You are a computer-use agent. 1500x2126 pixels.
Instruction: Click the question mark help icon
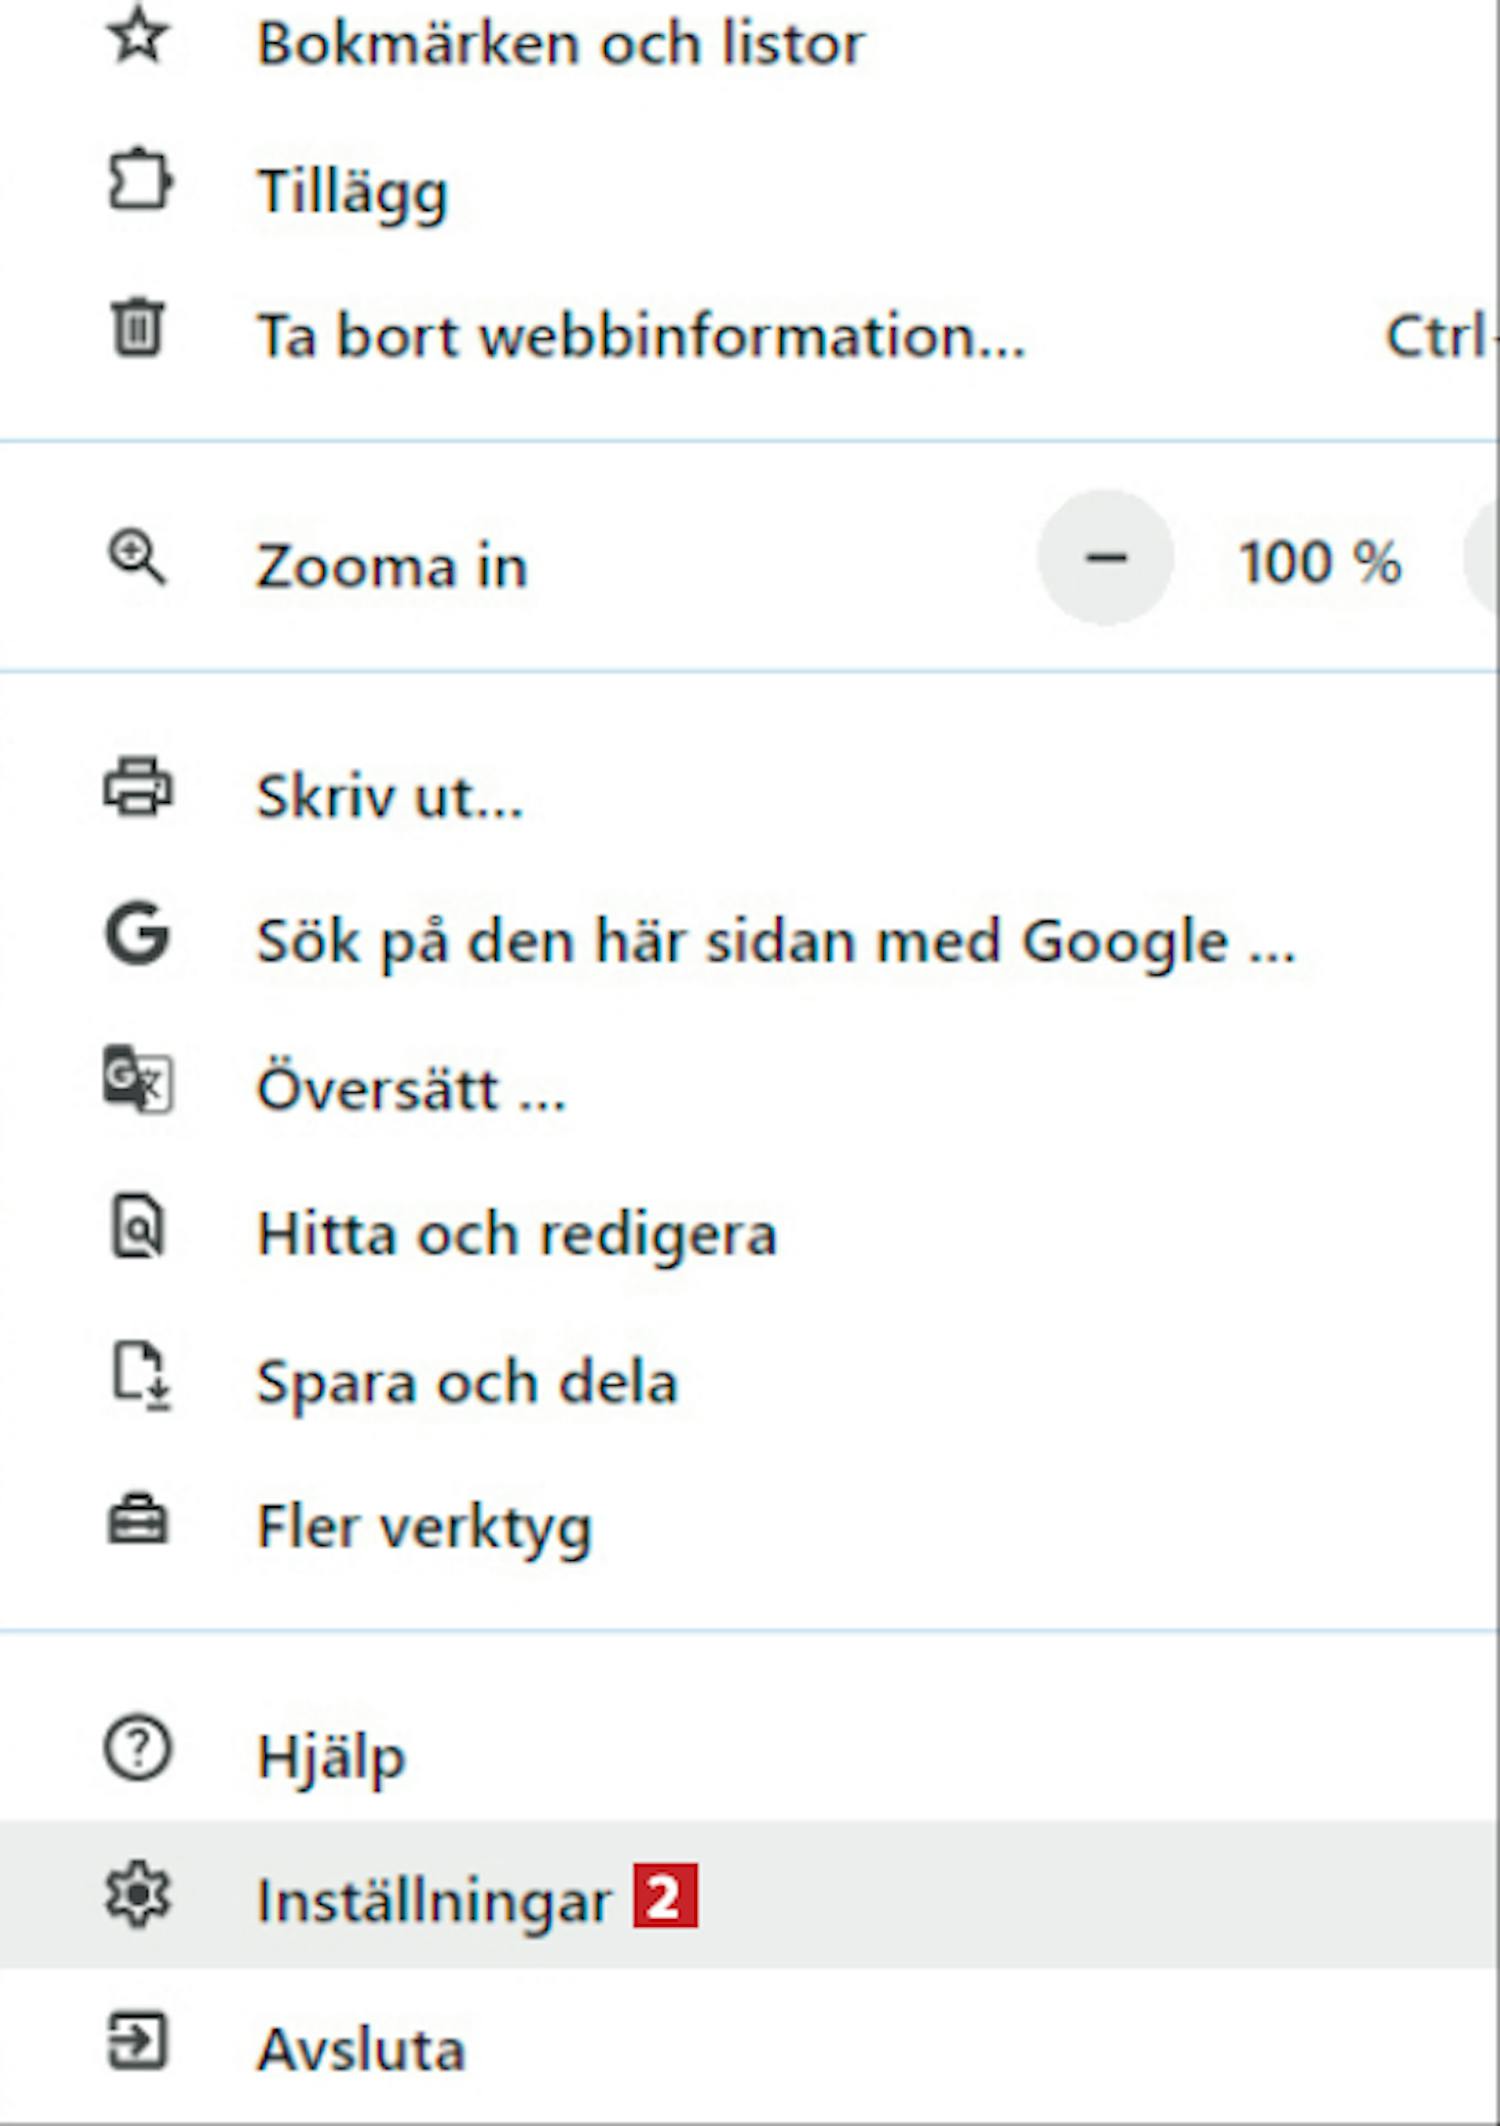pos(138,1750)
